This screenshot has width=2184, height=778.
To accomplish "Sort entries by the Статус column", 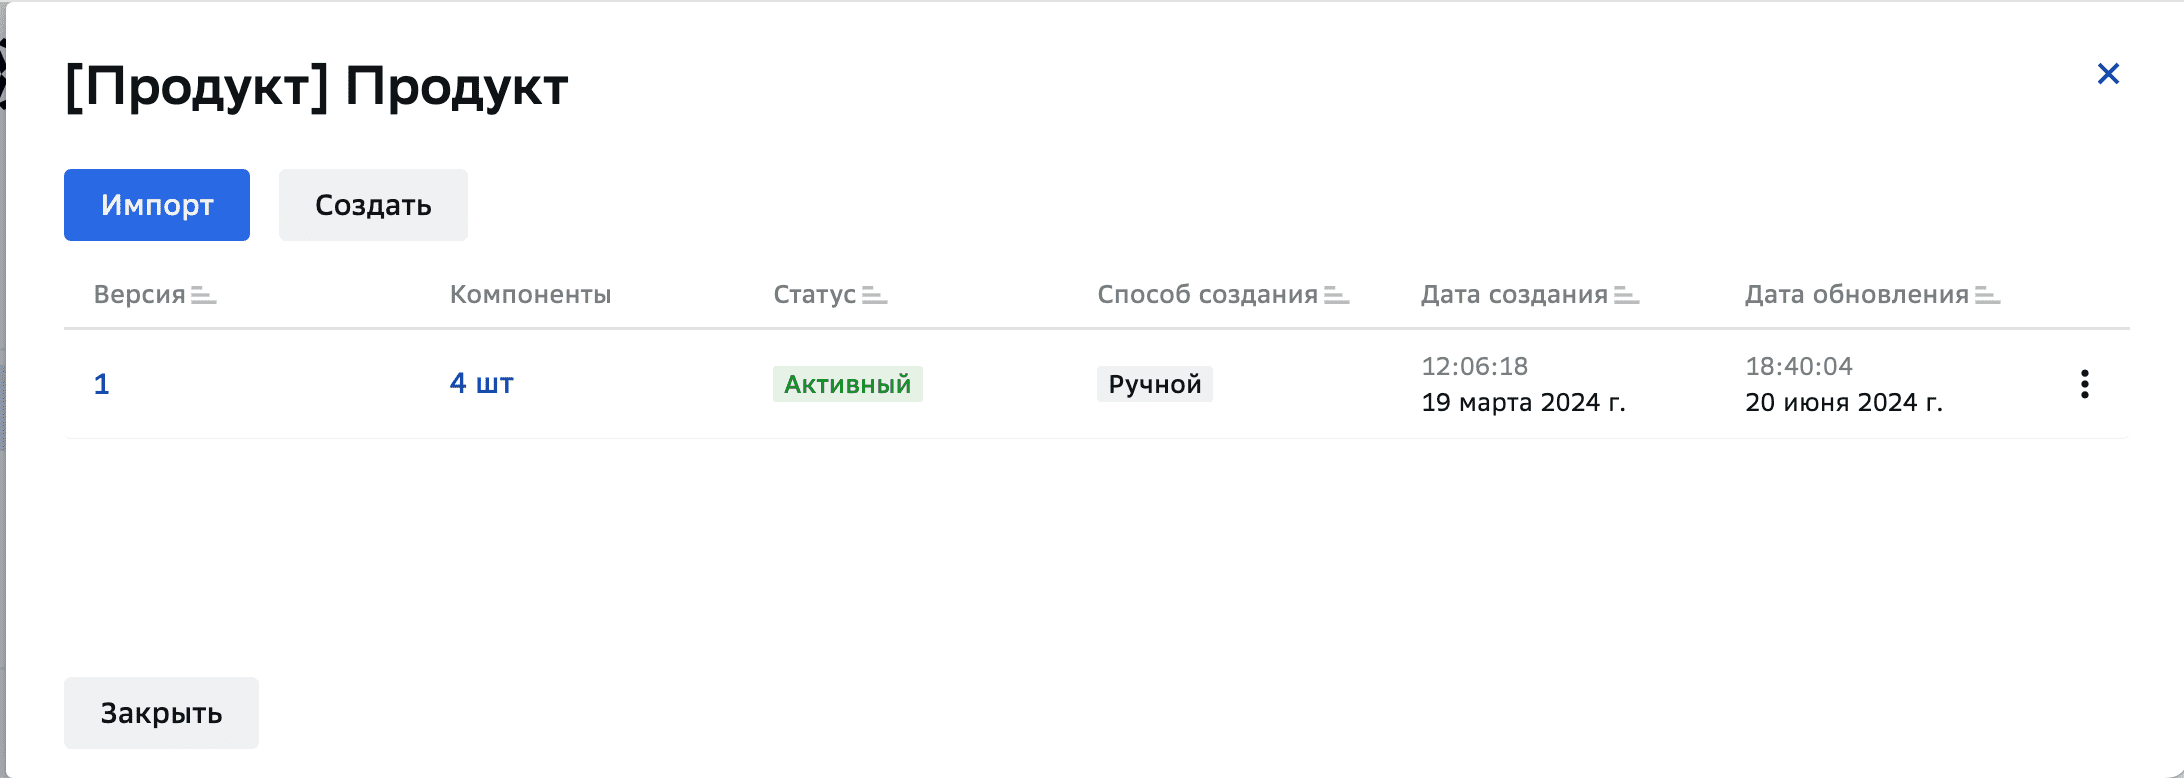I will tap(876, 295).
